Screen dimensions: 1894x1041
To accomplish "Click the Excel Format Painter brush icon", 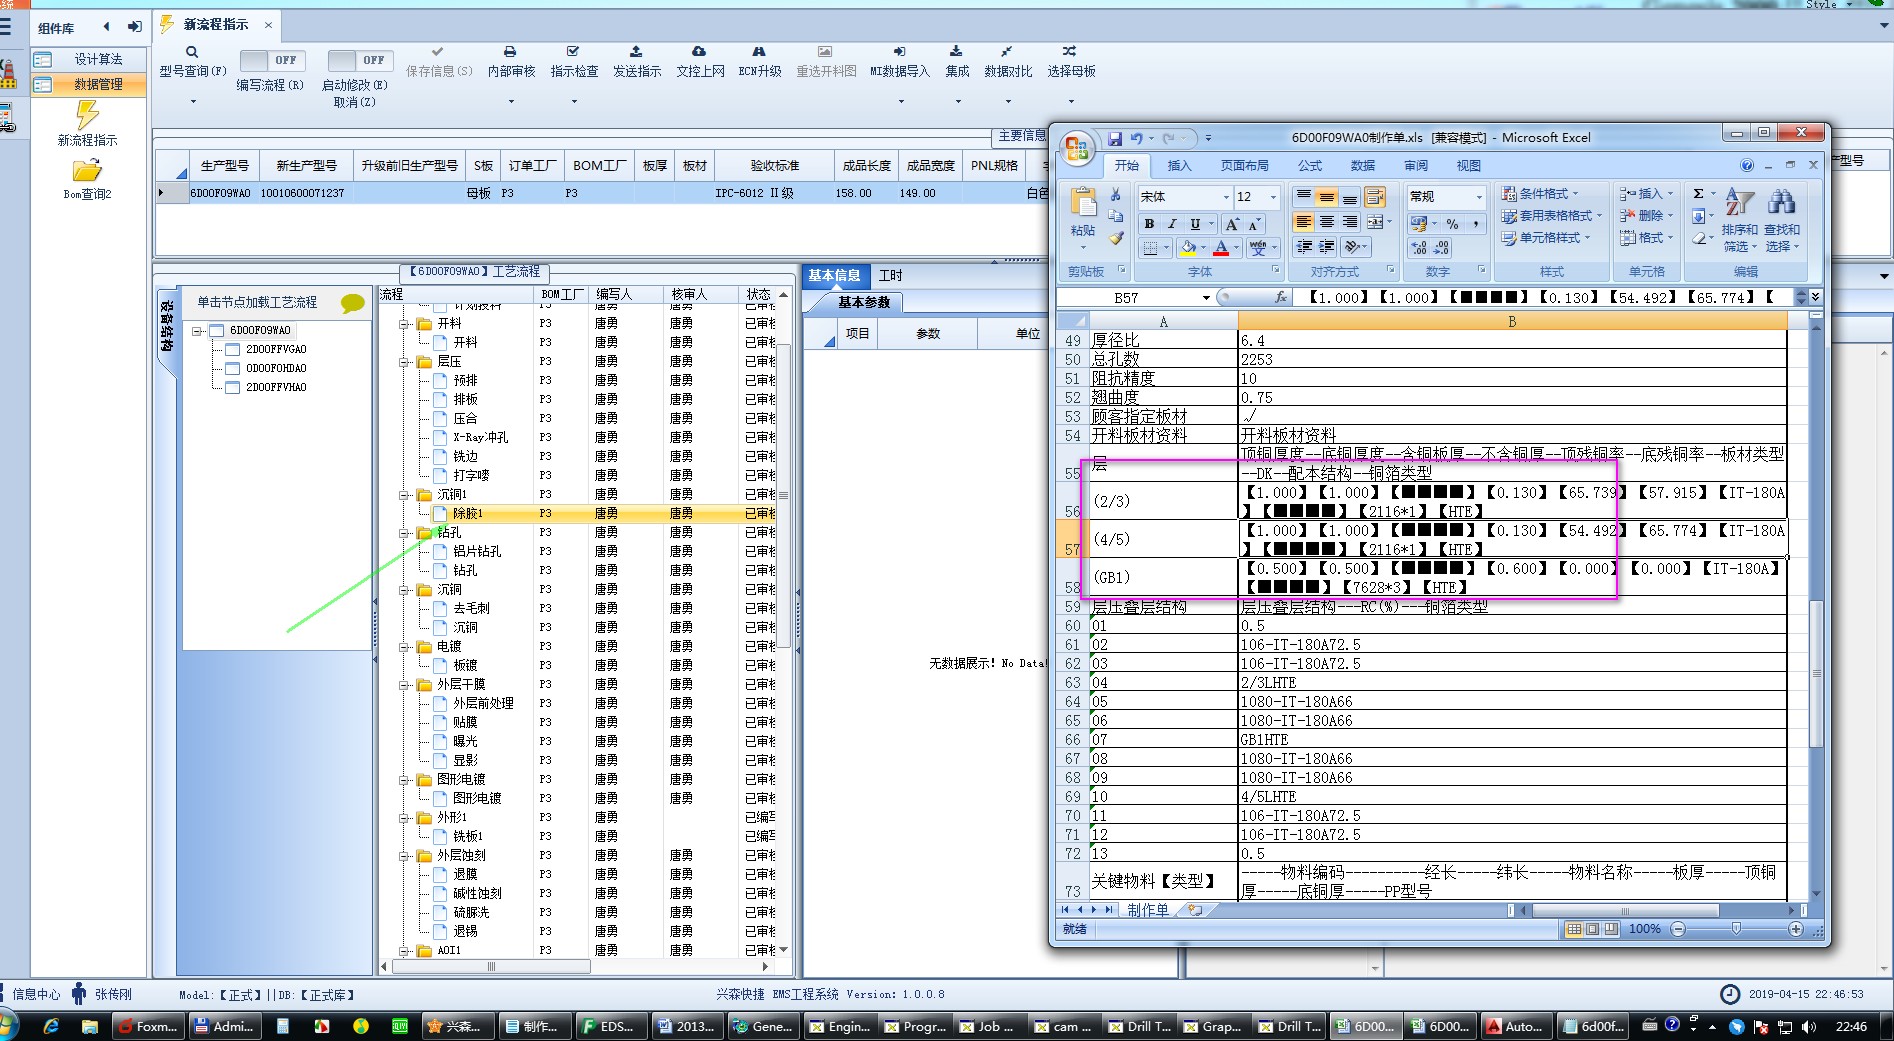I will [x=1116, y=238].
